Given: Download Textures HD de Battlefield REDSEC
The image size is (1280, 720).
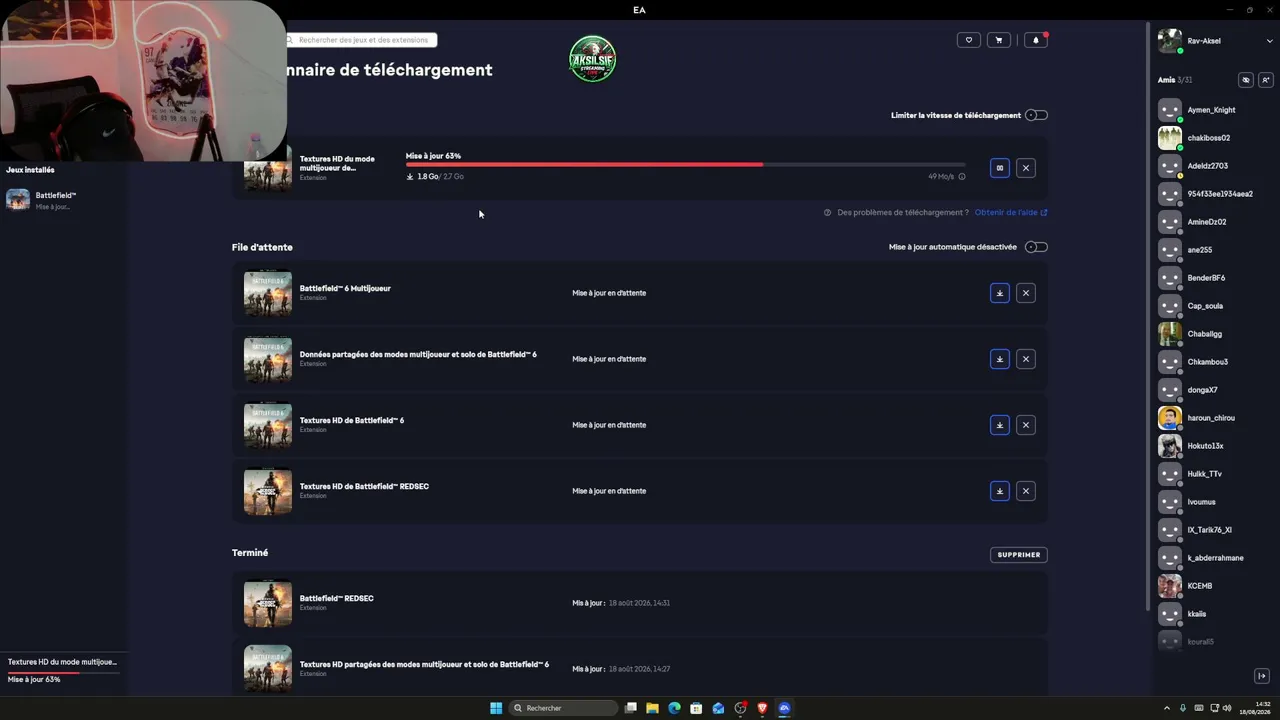Looking at the screenshot, I should pos(999,491).
